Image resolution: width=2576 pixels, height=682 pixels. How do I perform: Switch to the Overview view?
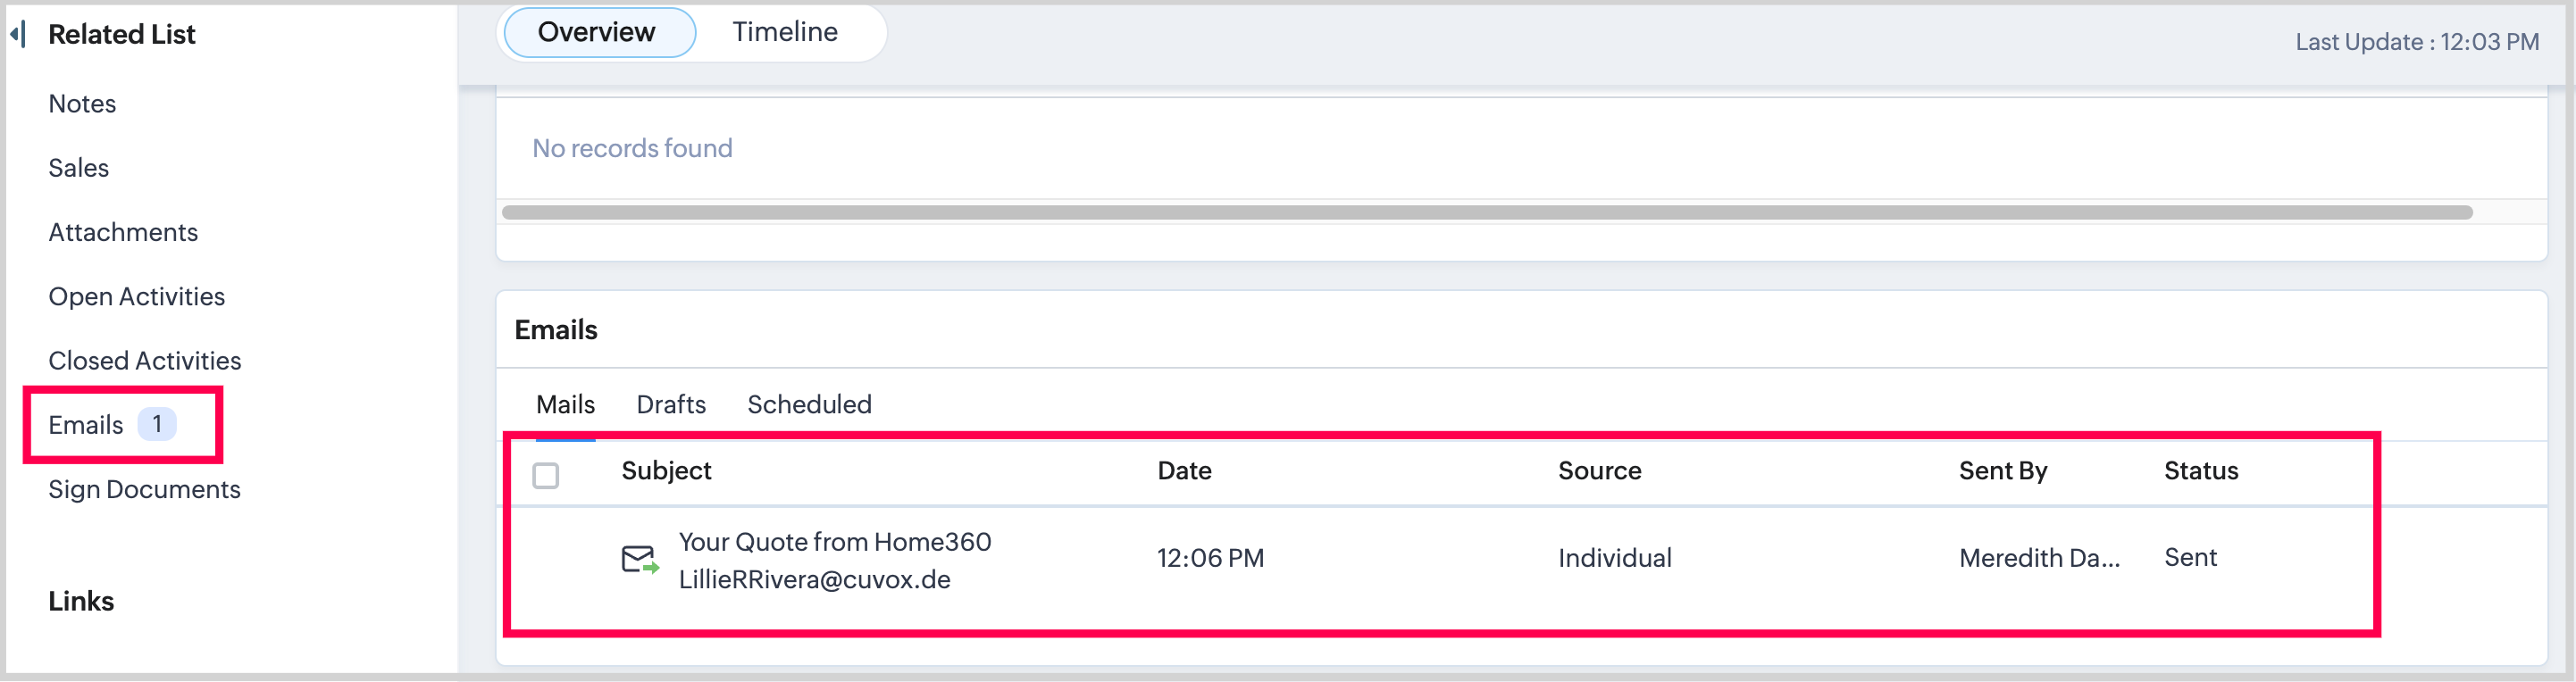[597, 32]
